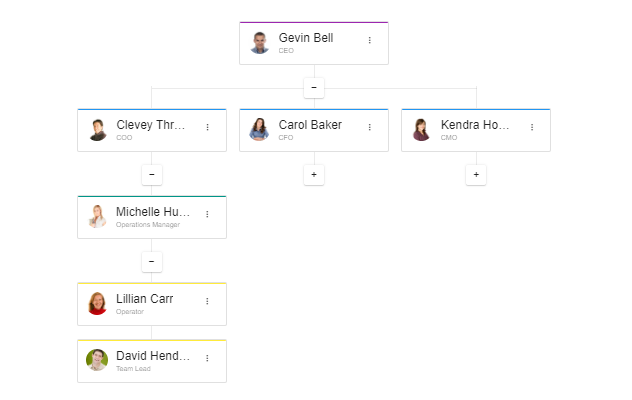Click the Clevey Thr… avatar photo

(x=97, y=130)
